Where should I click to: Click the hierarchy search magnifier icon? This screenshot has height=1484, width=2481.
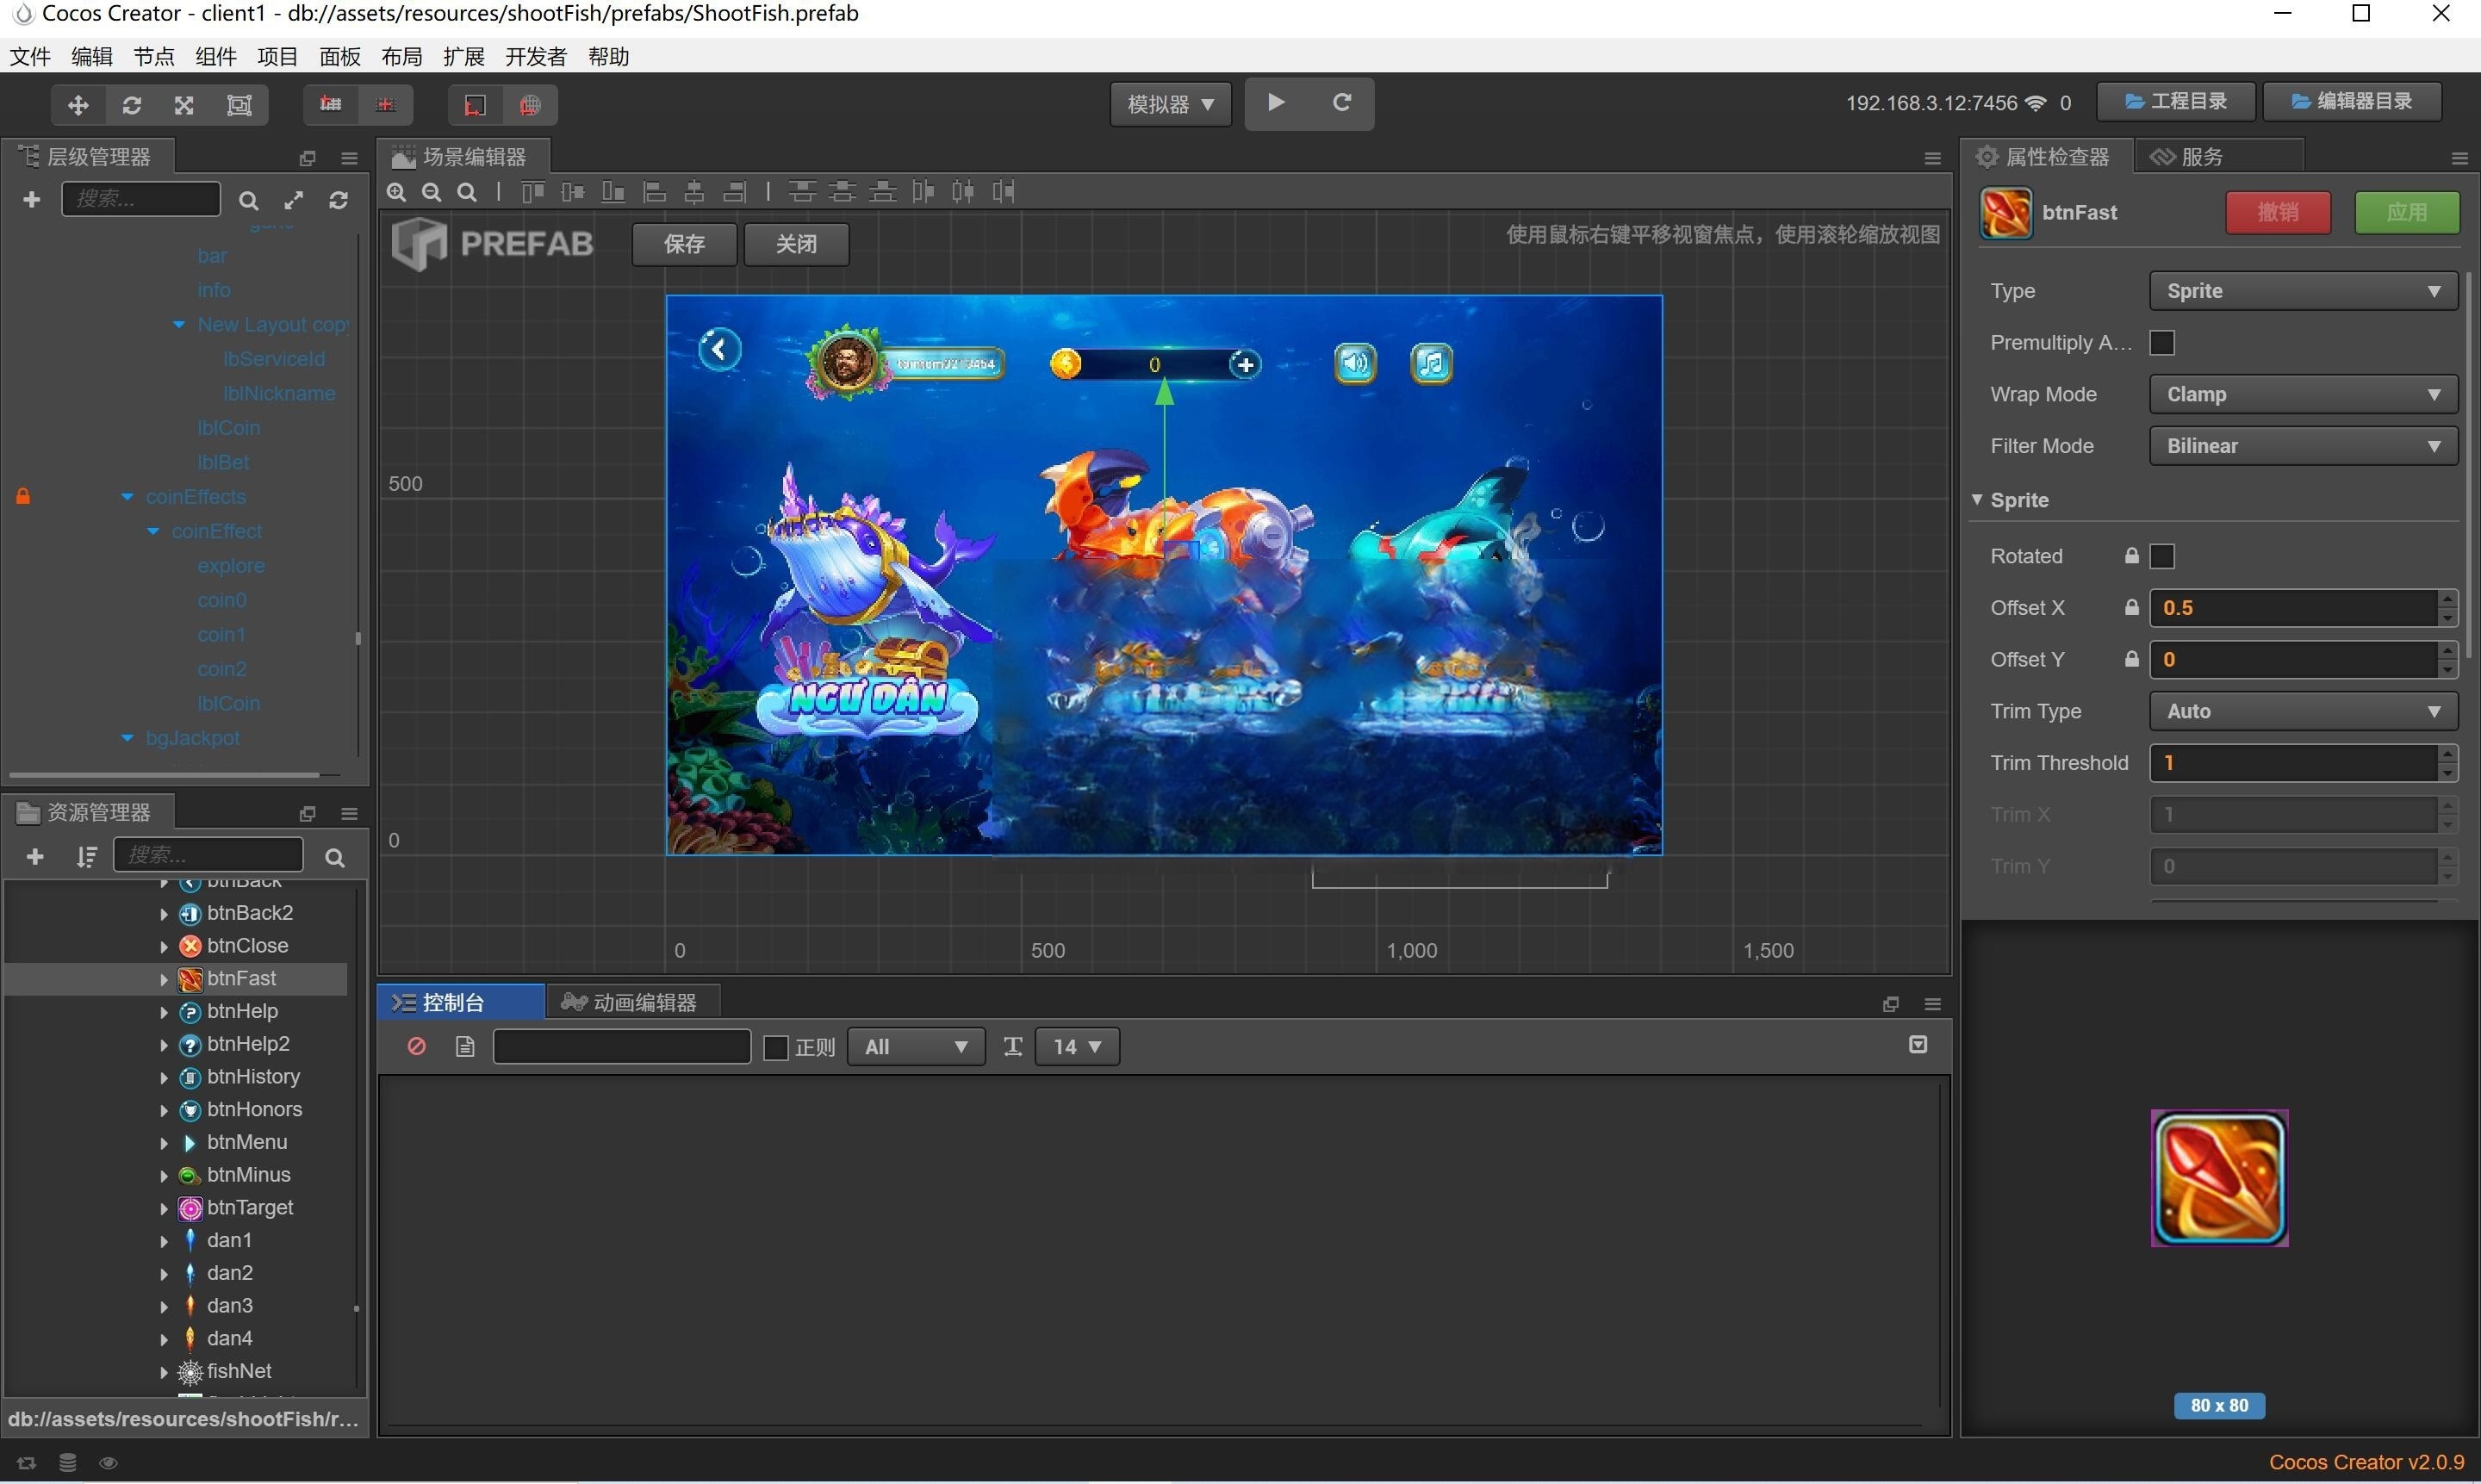tap(248, 201)
